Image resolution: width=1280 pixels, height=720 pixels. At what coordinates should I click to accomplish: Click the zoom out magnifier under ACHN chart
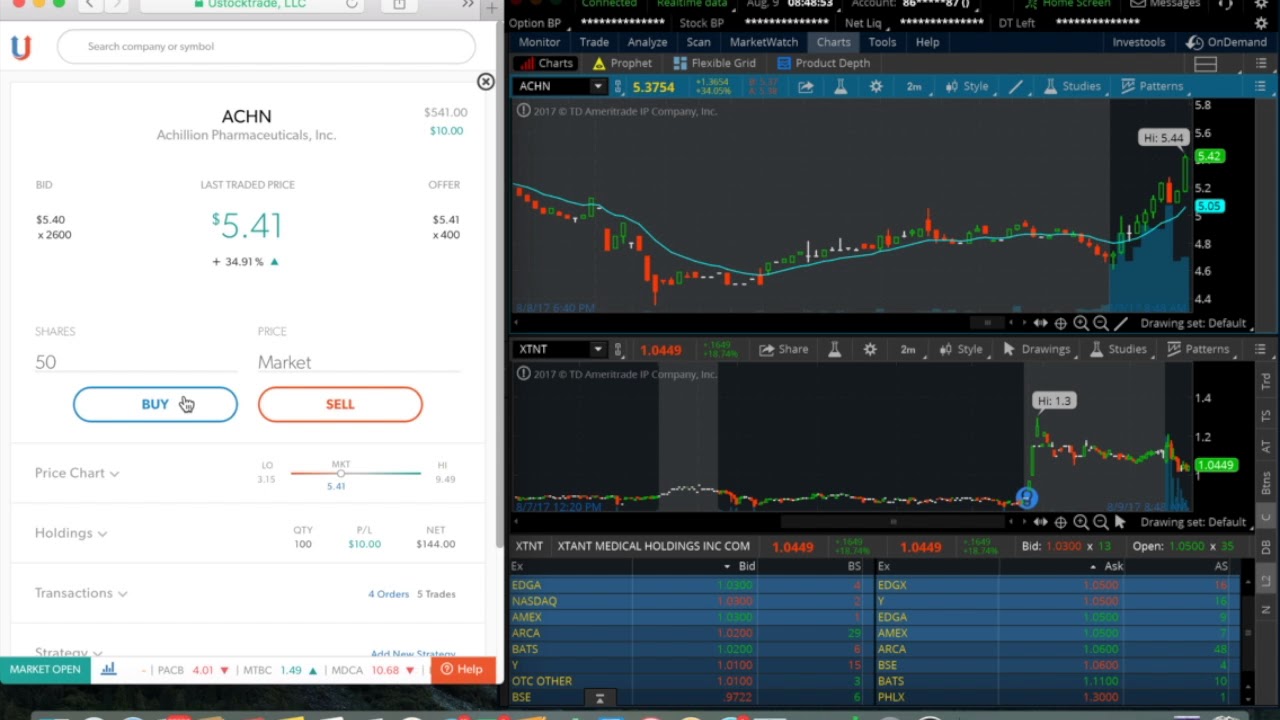(x=1101, y=323)
